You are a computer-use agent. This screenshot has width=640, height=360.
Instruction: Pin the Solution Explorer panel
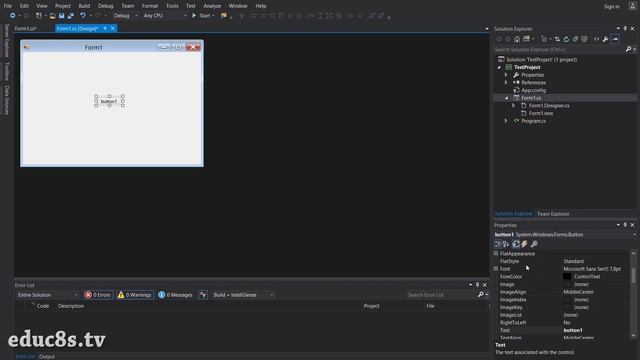tap(625, 29)
